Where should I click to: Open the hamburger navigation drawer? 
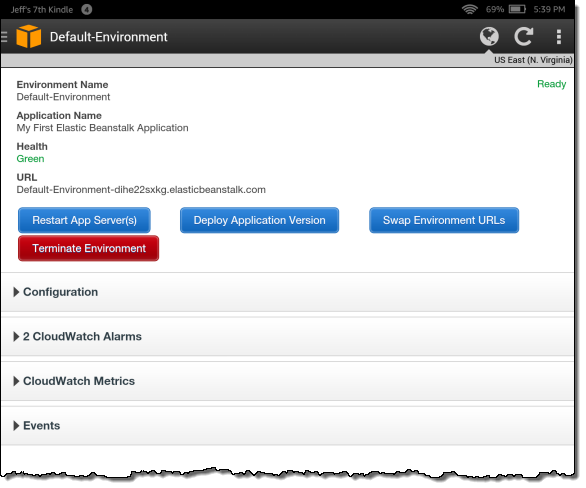pos(4,37)
